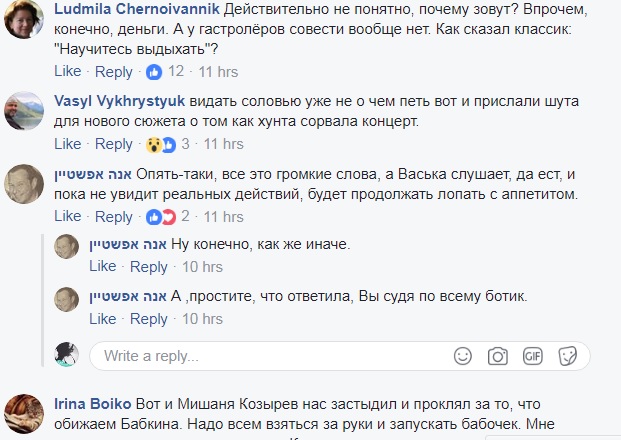Open sticker picker in reply box
The width and height of the screenshot is (621, 440).
[566, 355]
